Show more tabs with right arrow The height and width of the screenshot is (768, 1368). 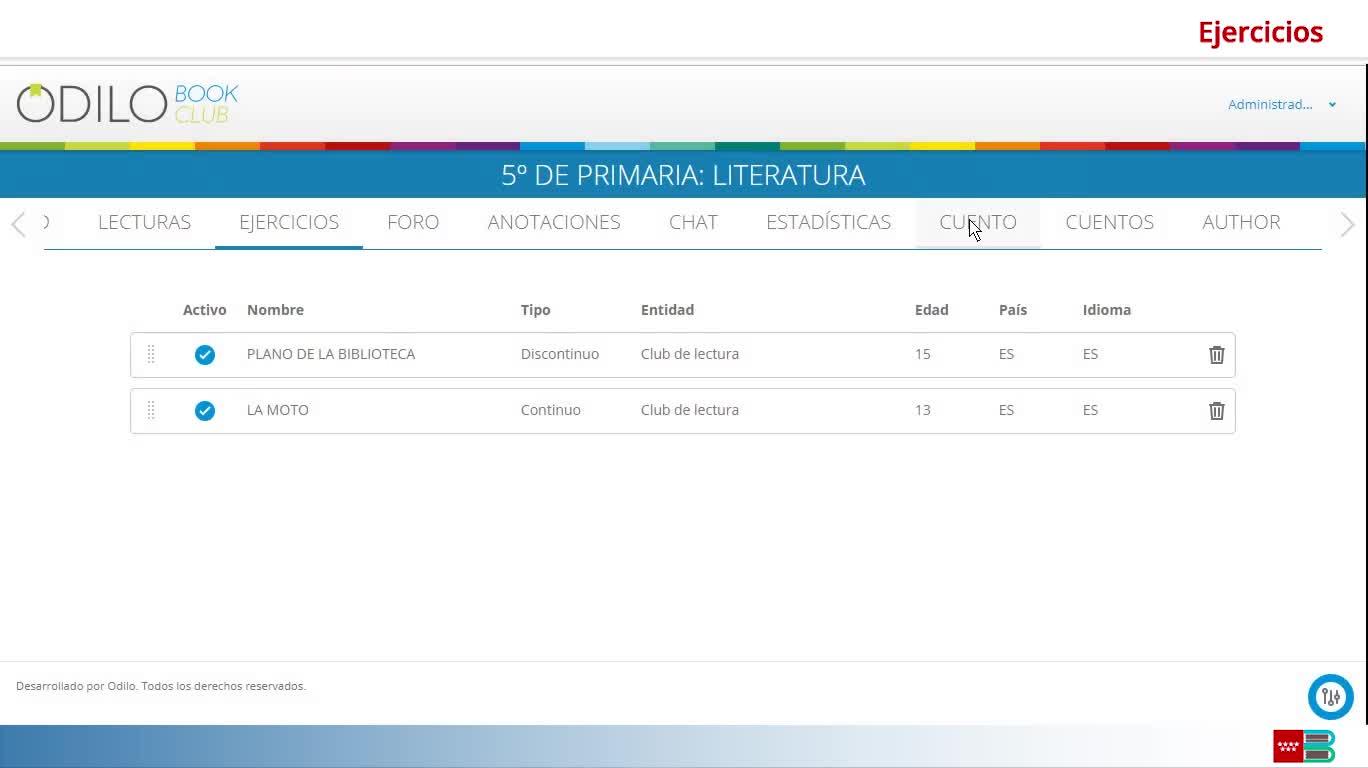[x=1347, y=224]
